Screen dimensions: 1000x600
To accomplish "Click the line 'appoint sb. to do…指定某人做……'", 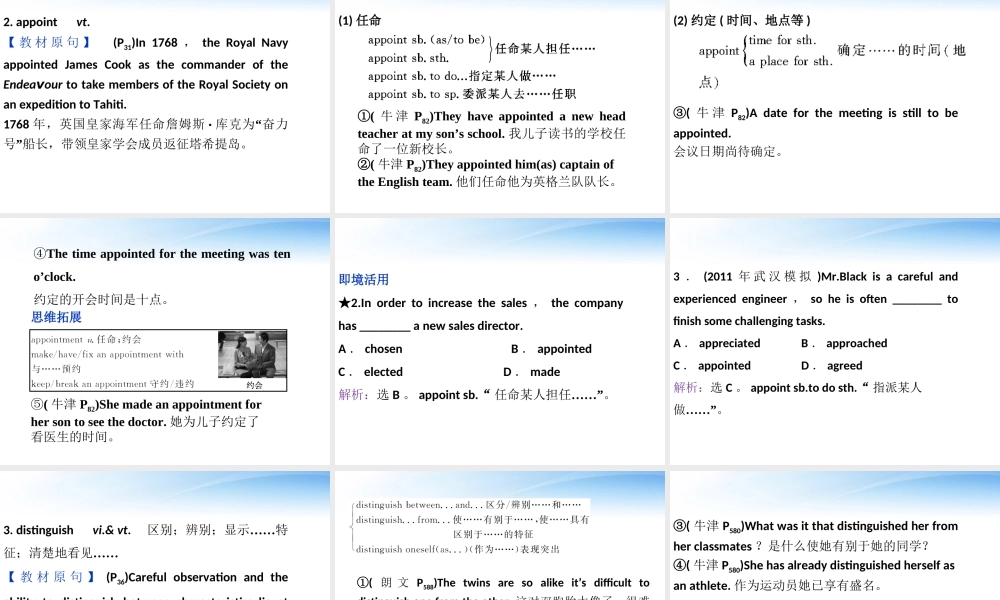I will [x=462, y=76].
